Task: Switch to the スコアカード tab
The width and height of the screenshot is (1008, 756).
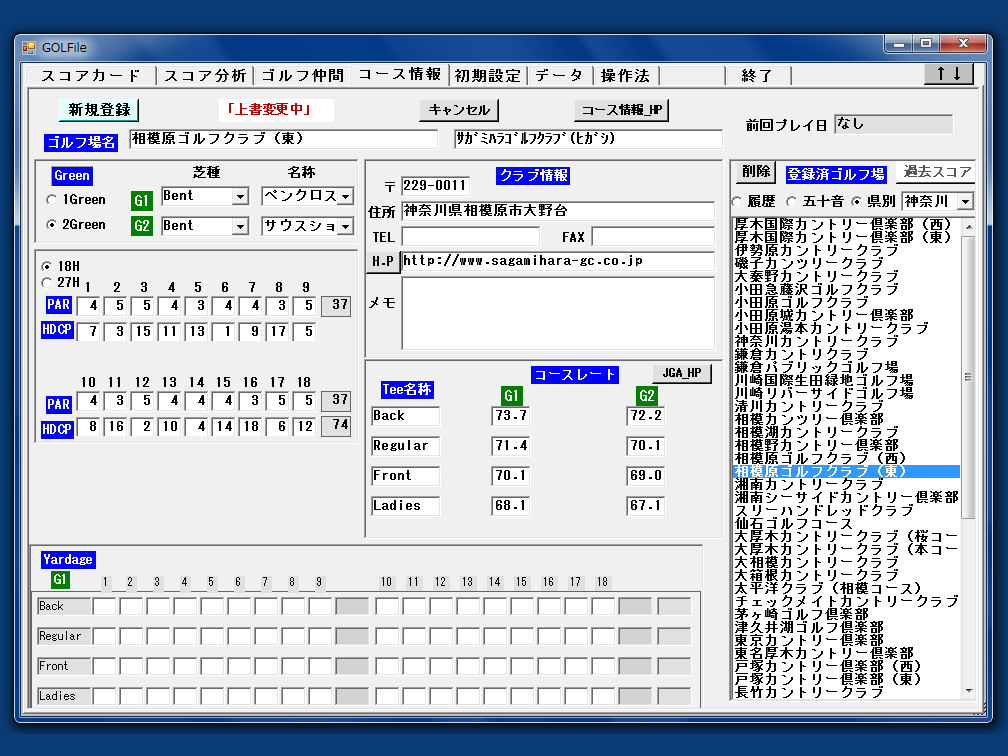Action: coord(91,76)
